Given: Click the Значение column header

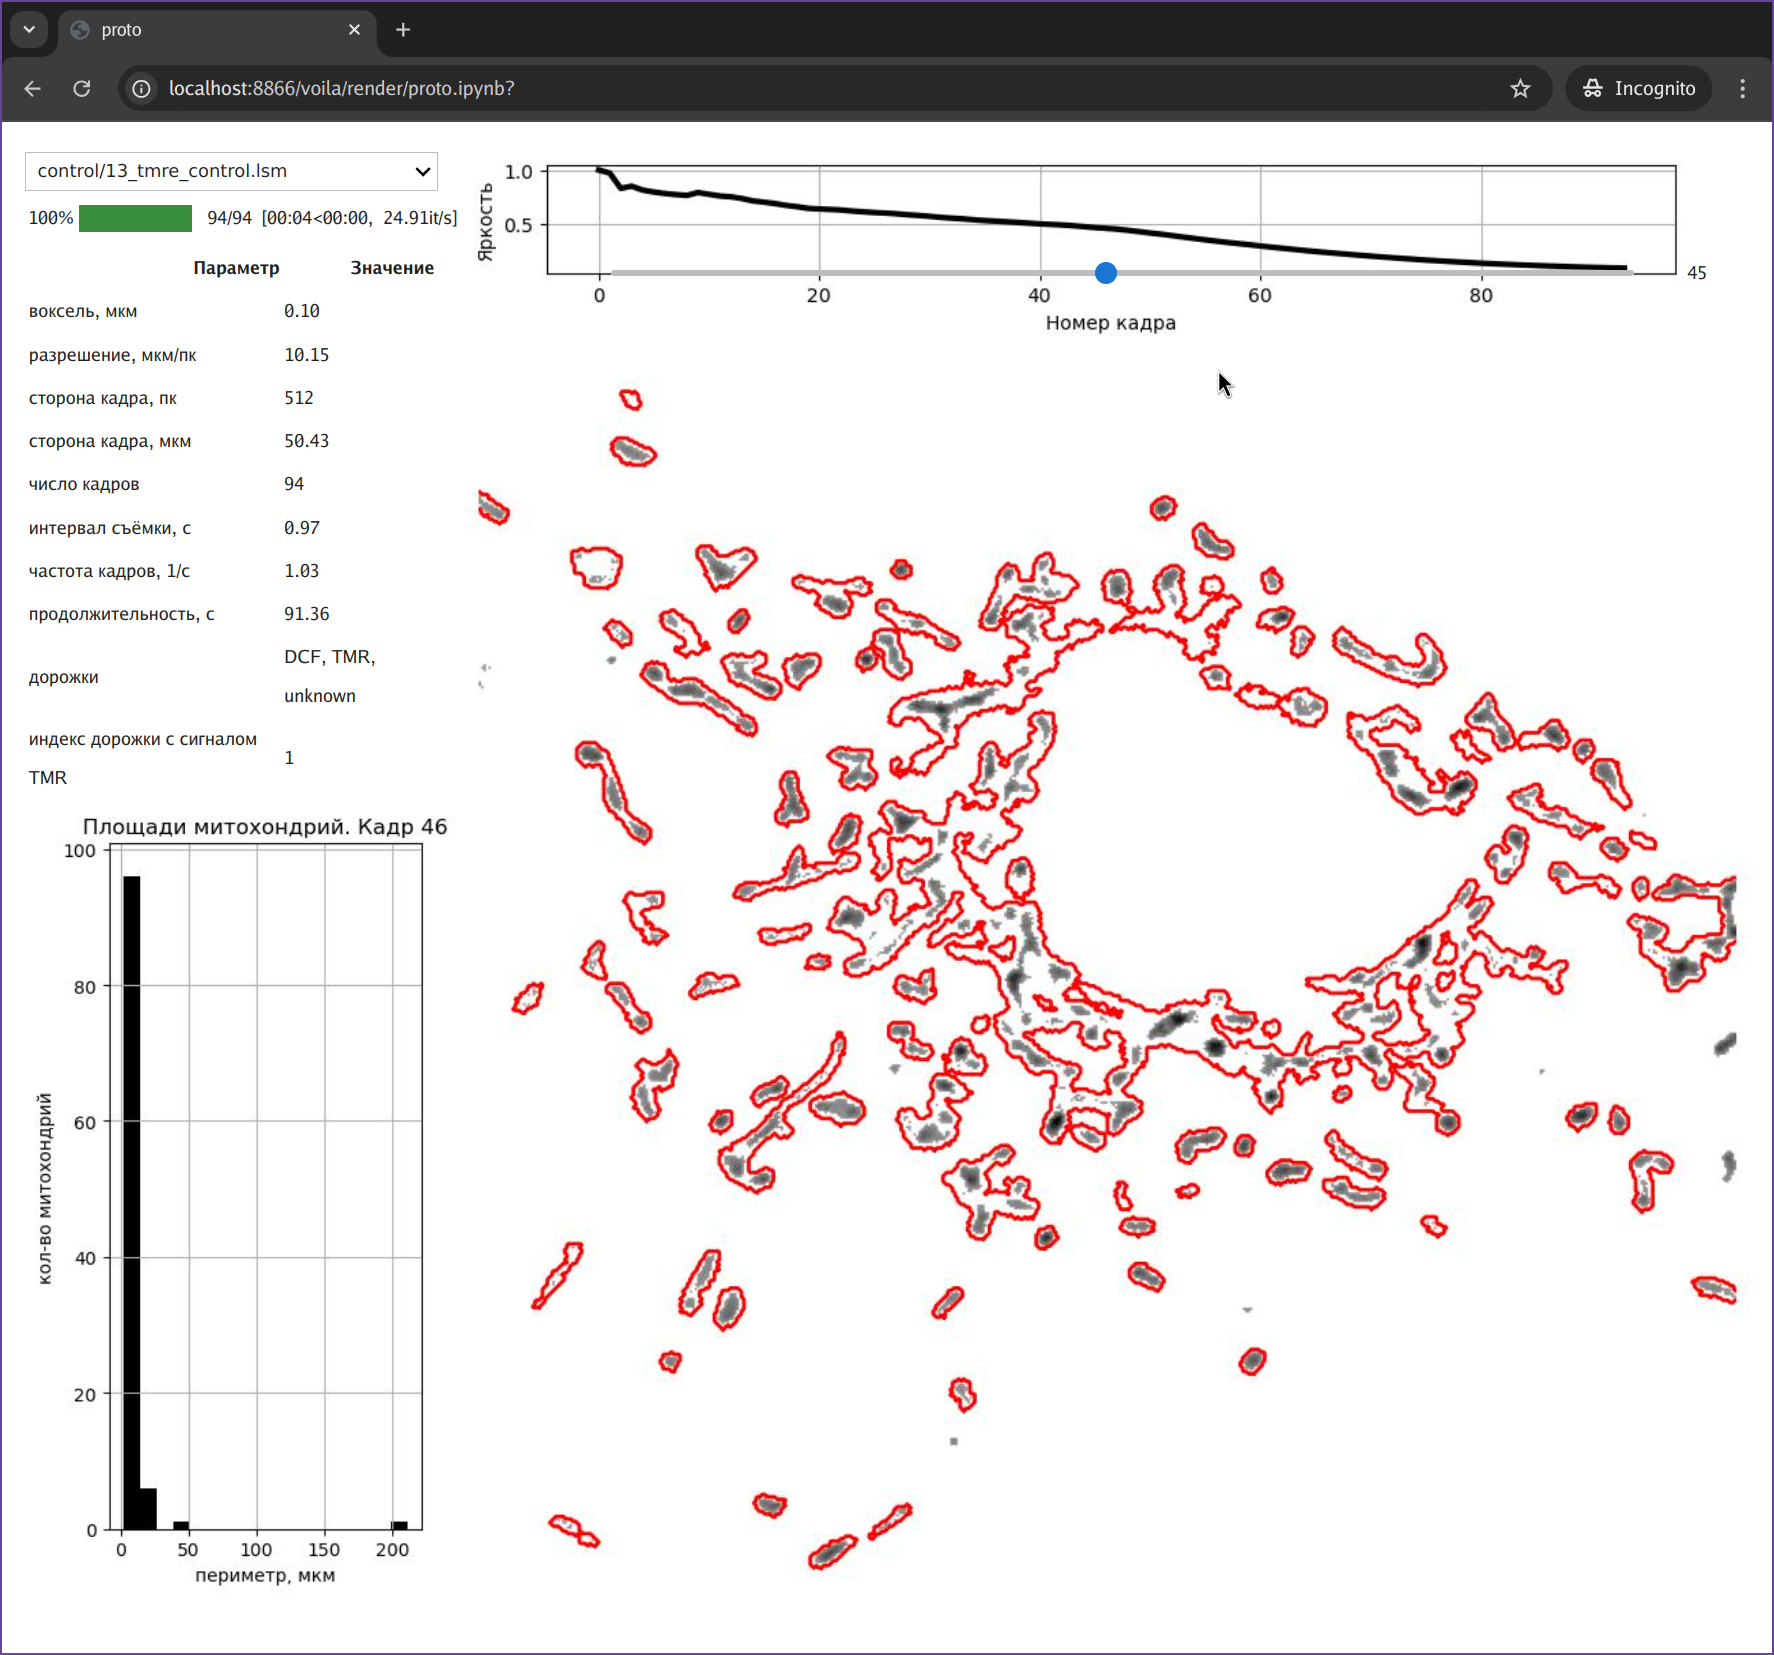Looking at the screenshot, I should tap(391, 268).
